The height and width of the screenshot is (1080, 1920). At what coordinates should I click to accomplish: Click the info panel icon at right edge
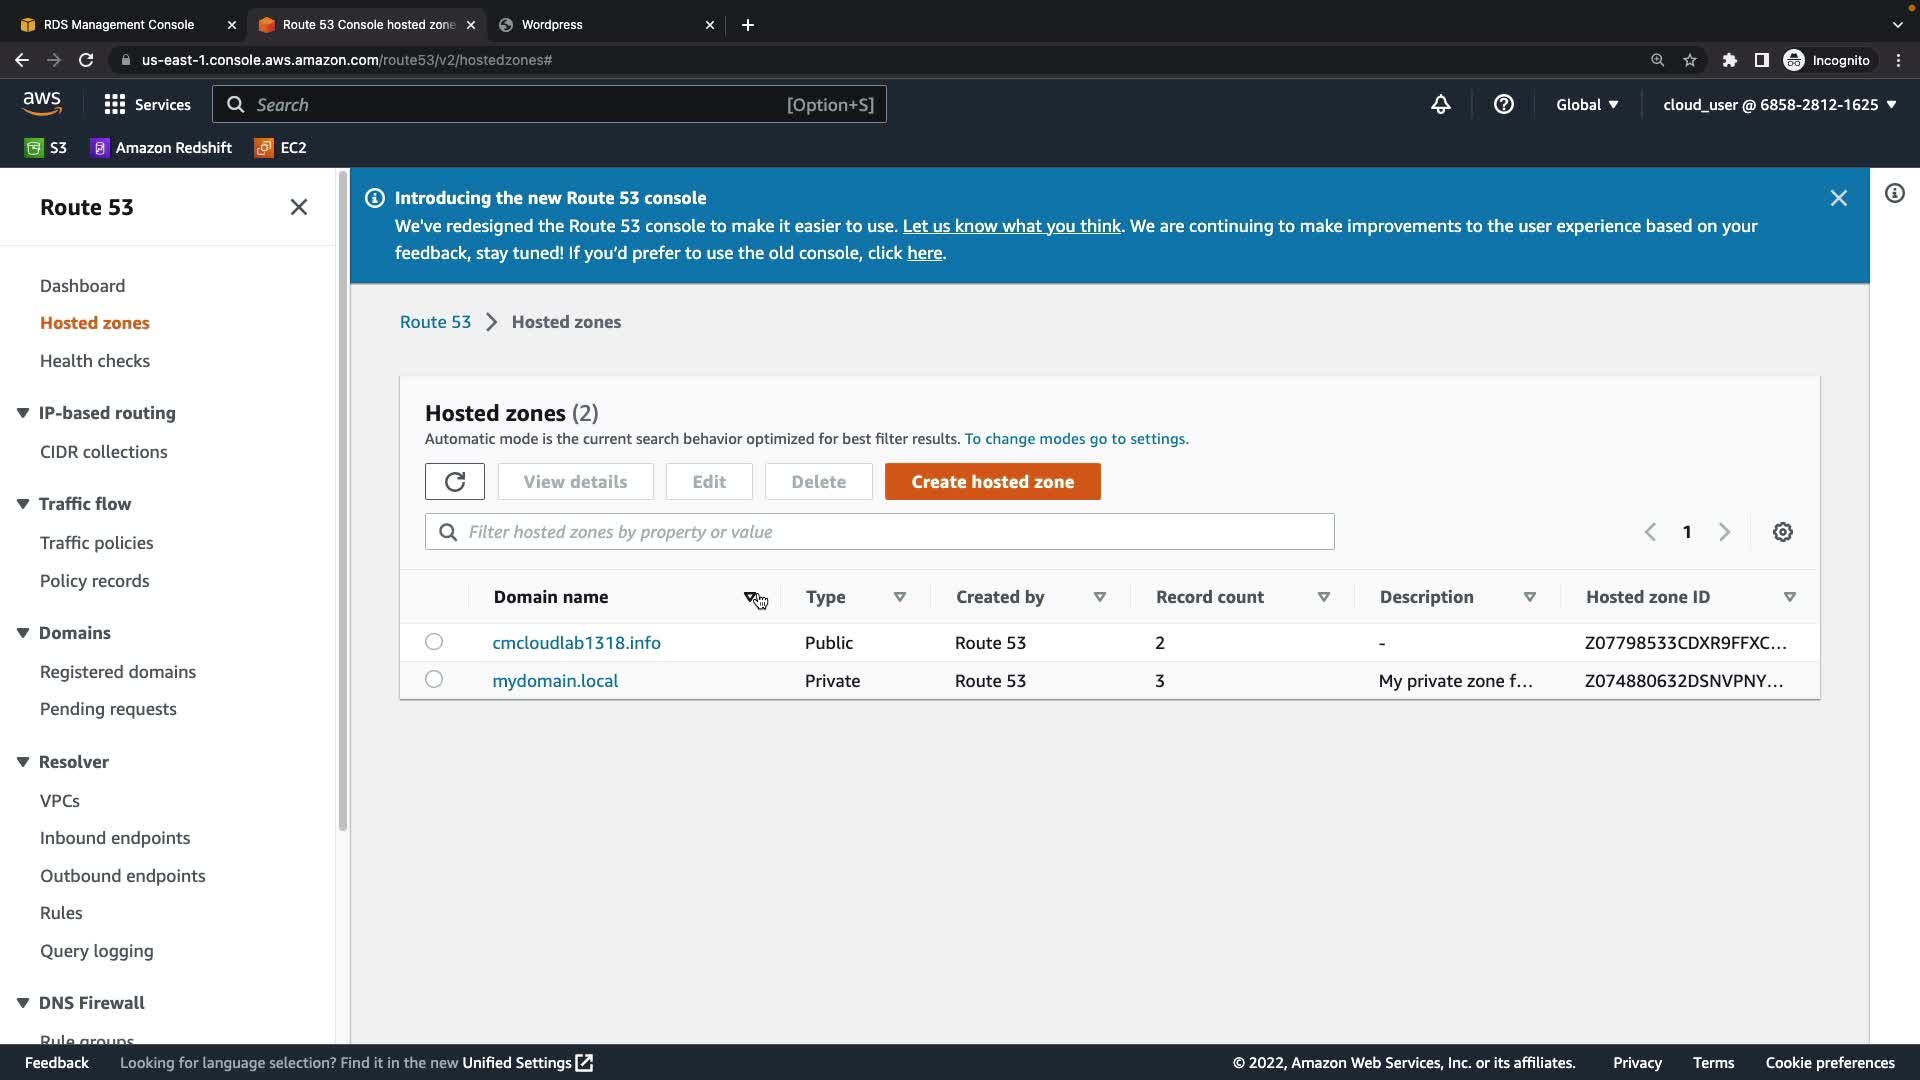(x=1894, y=194)
